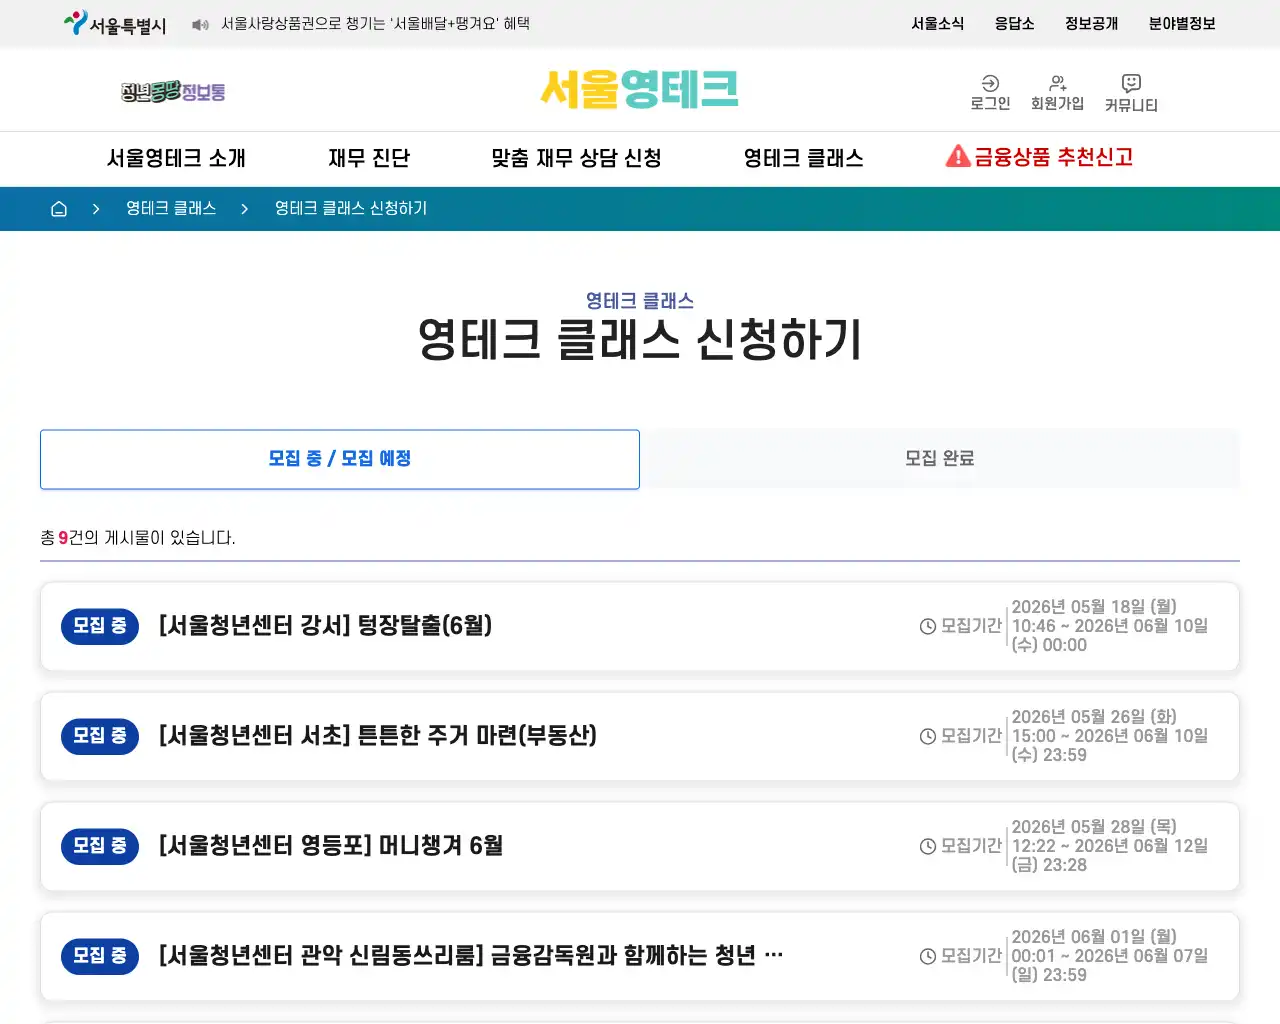Open 관악 신림동쓰리룸 금융감독원 post
Screen dimensions: 1280x1024
point(471,956)
